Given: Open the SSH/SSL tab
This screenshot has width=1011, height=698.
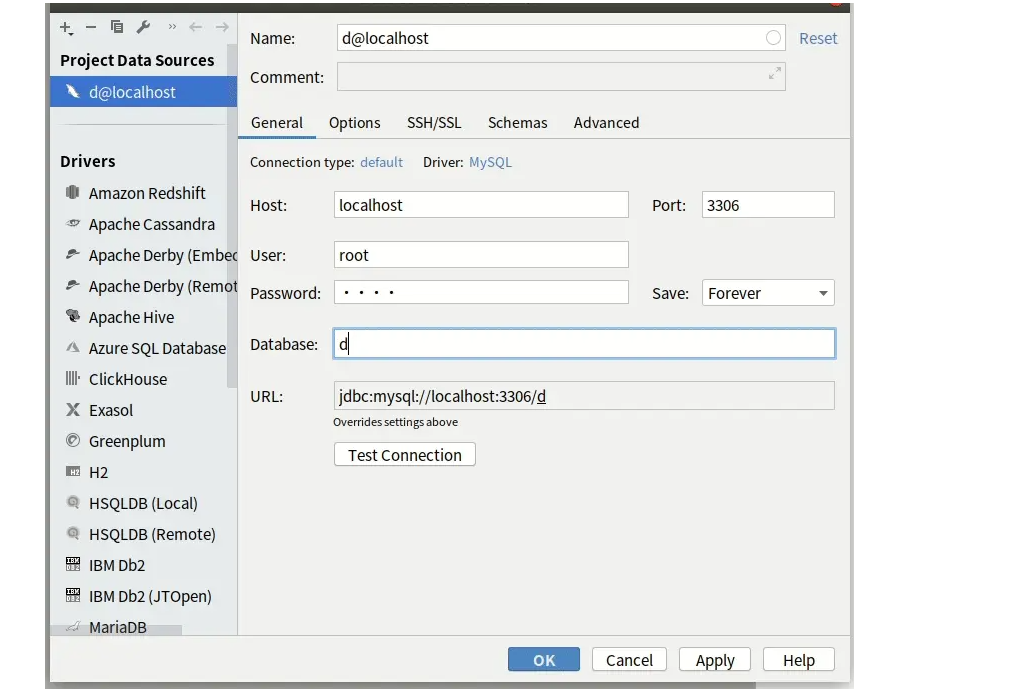Looking at the screenshot, I should [x=434, y=122].
